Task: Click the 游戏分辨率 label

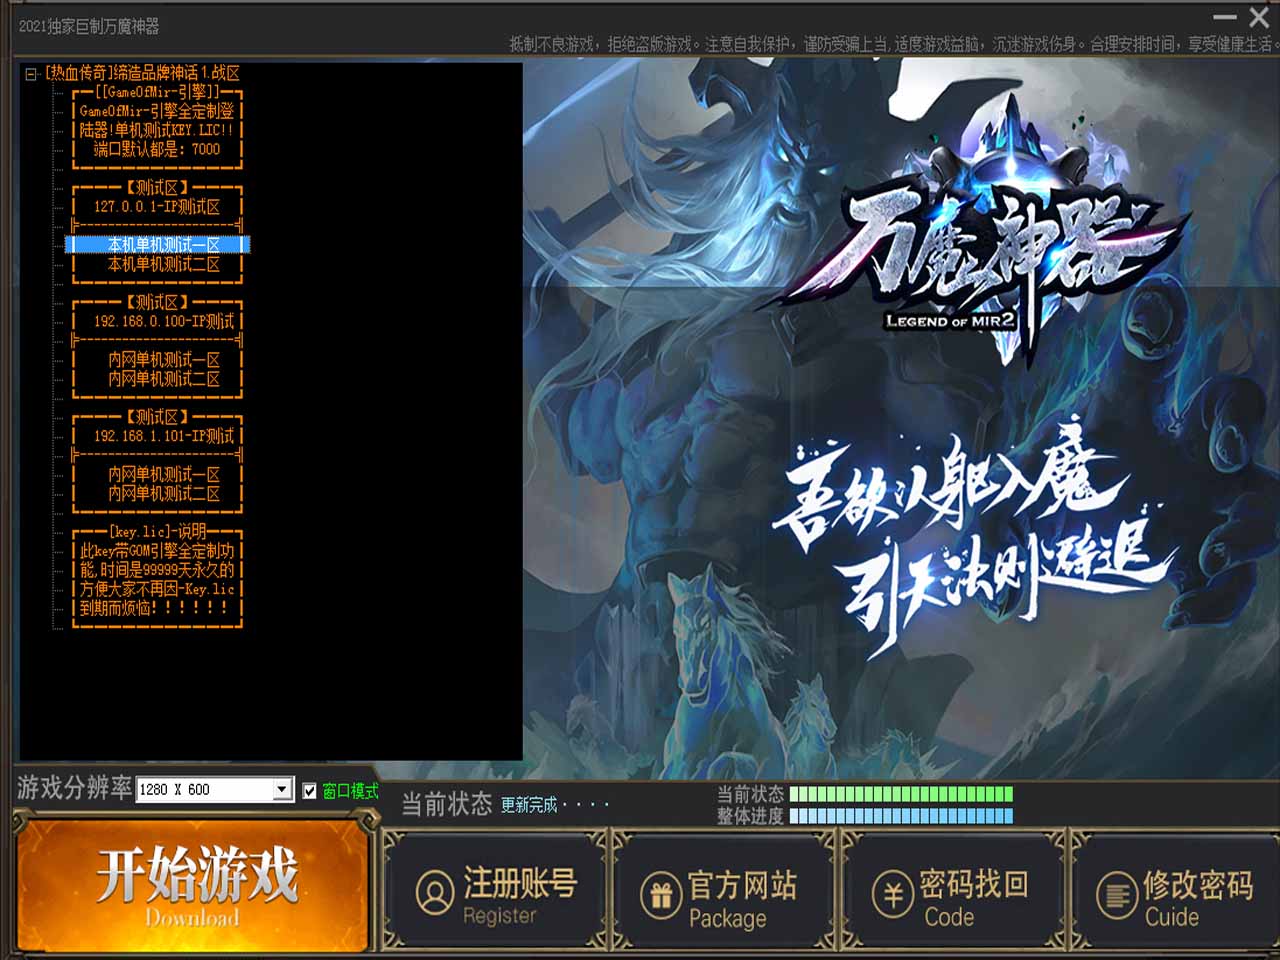Action: point(74,788)
